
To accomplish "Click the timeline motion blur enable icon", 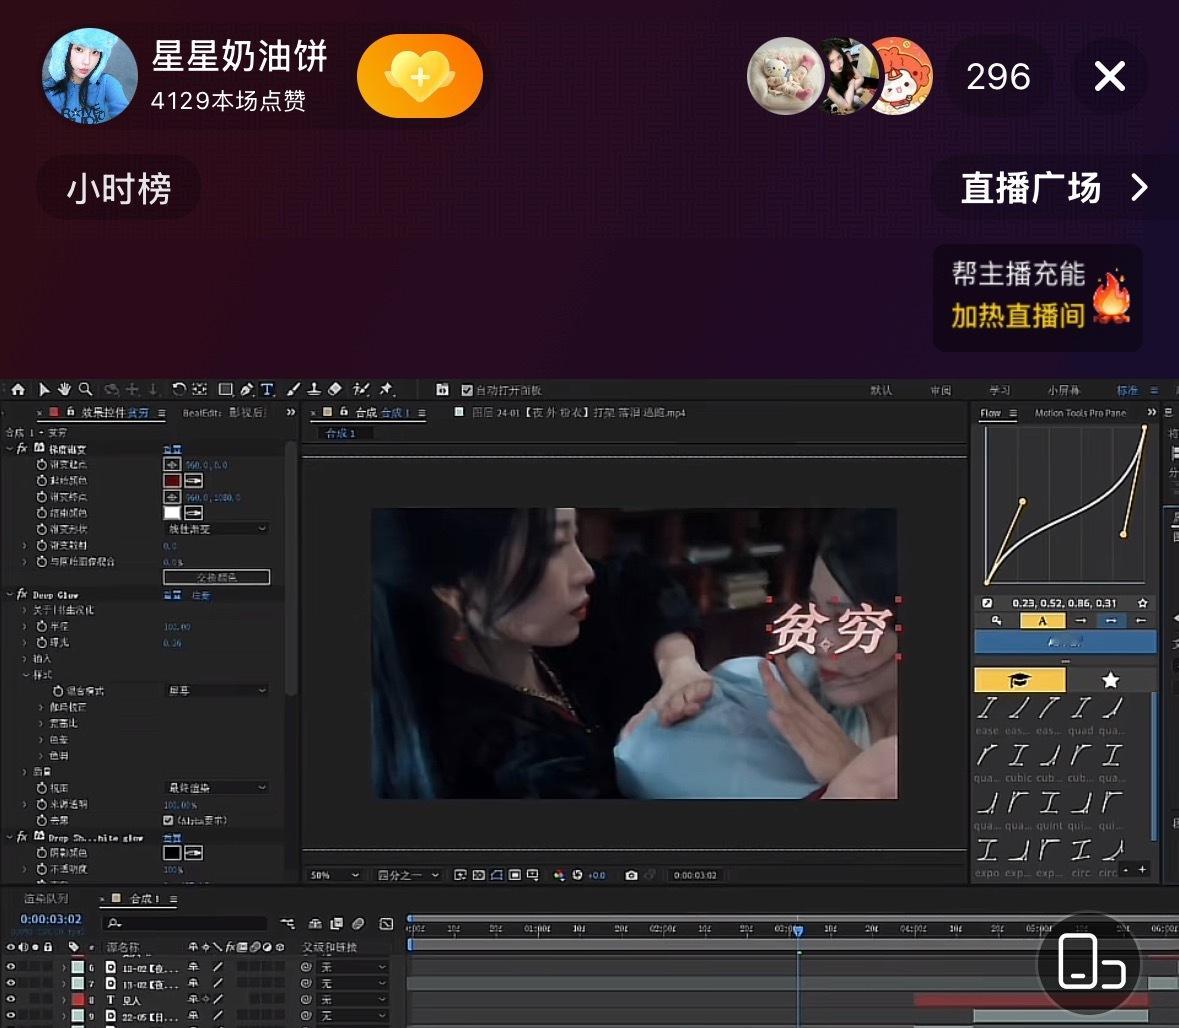I will pos(359,923).
